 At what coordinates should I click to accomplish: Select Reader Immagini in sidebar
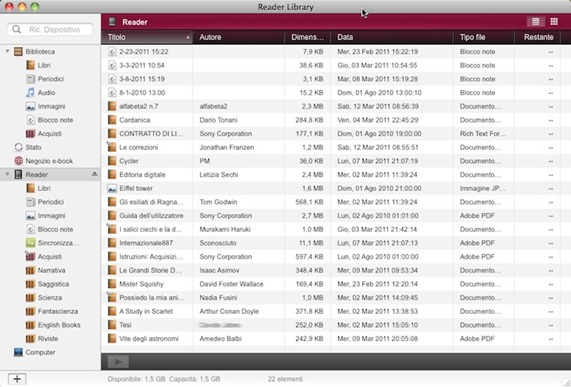51,216
